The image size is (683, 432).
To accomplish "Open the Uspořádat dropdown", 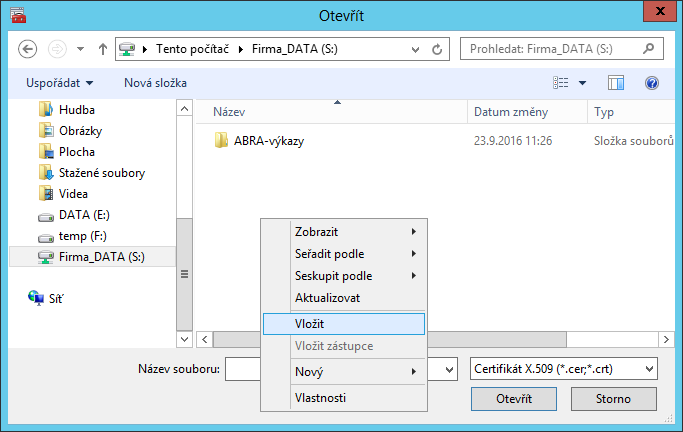I will [x=60, y=83].
